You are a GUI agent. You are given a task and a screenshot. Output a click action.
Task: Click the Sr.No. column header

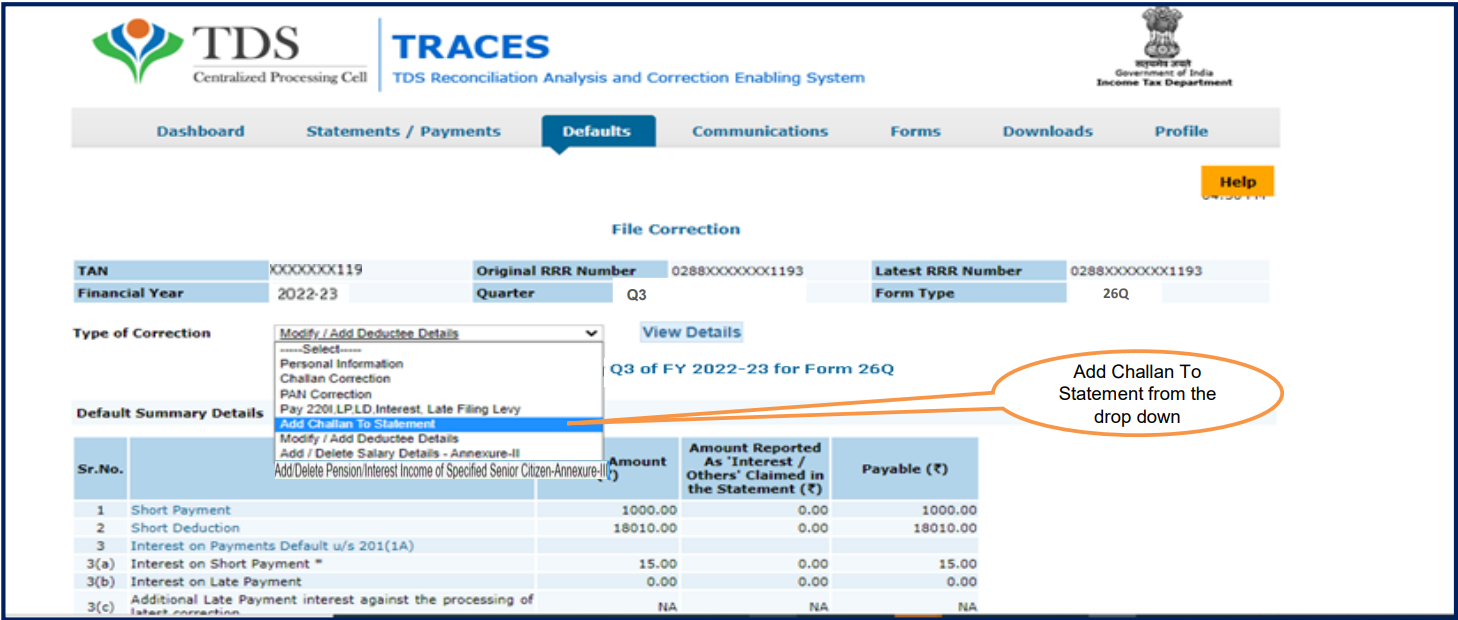(x=100, y=469)
